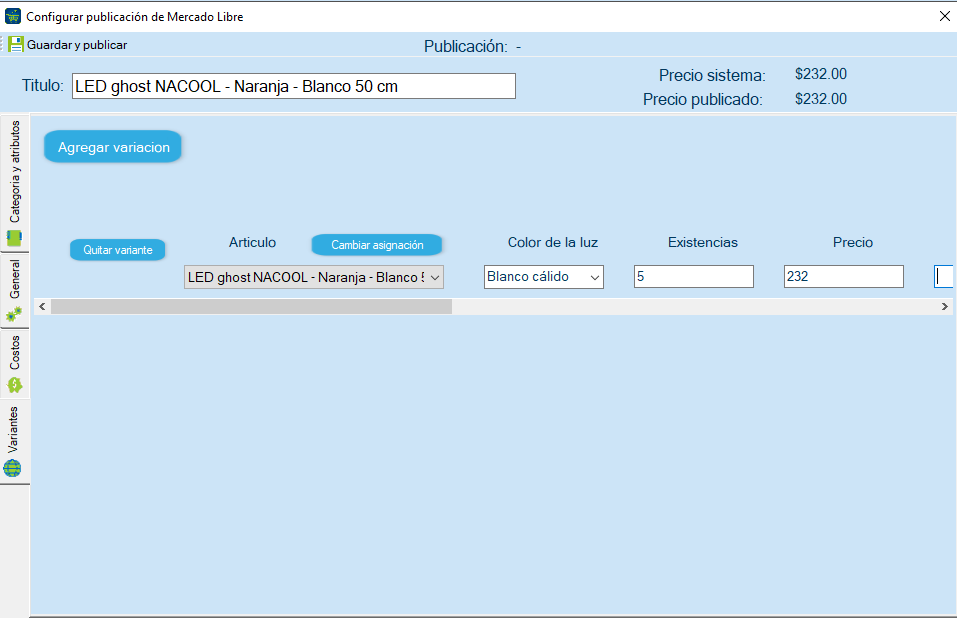Click the Existencias field showing 5
The height and width of the screenshot is (618, 957).
point(693,276)
